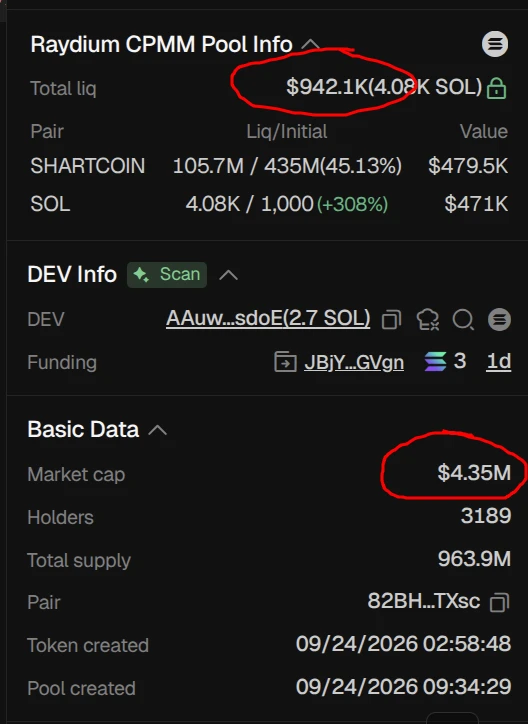Copy the DEV wallet address
528x724 pixels.
(x=391, y=320)
